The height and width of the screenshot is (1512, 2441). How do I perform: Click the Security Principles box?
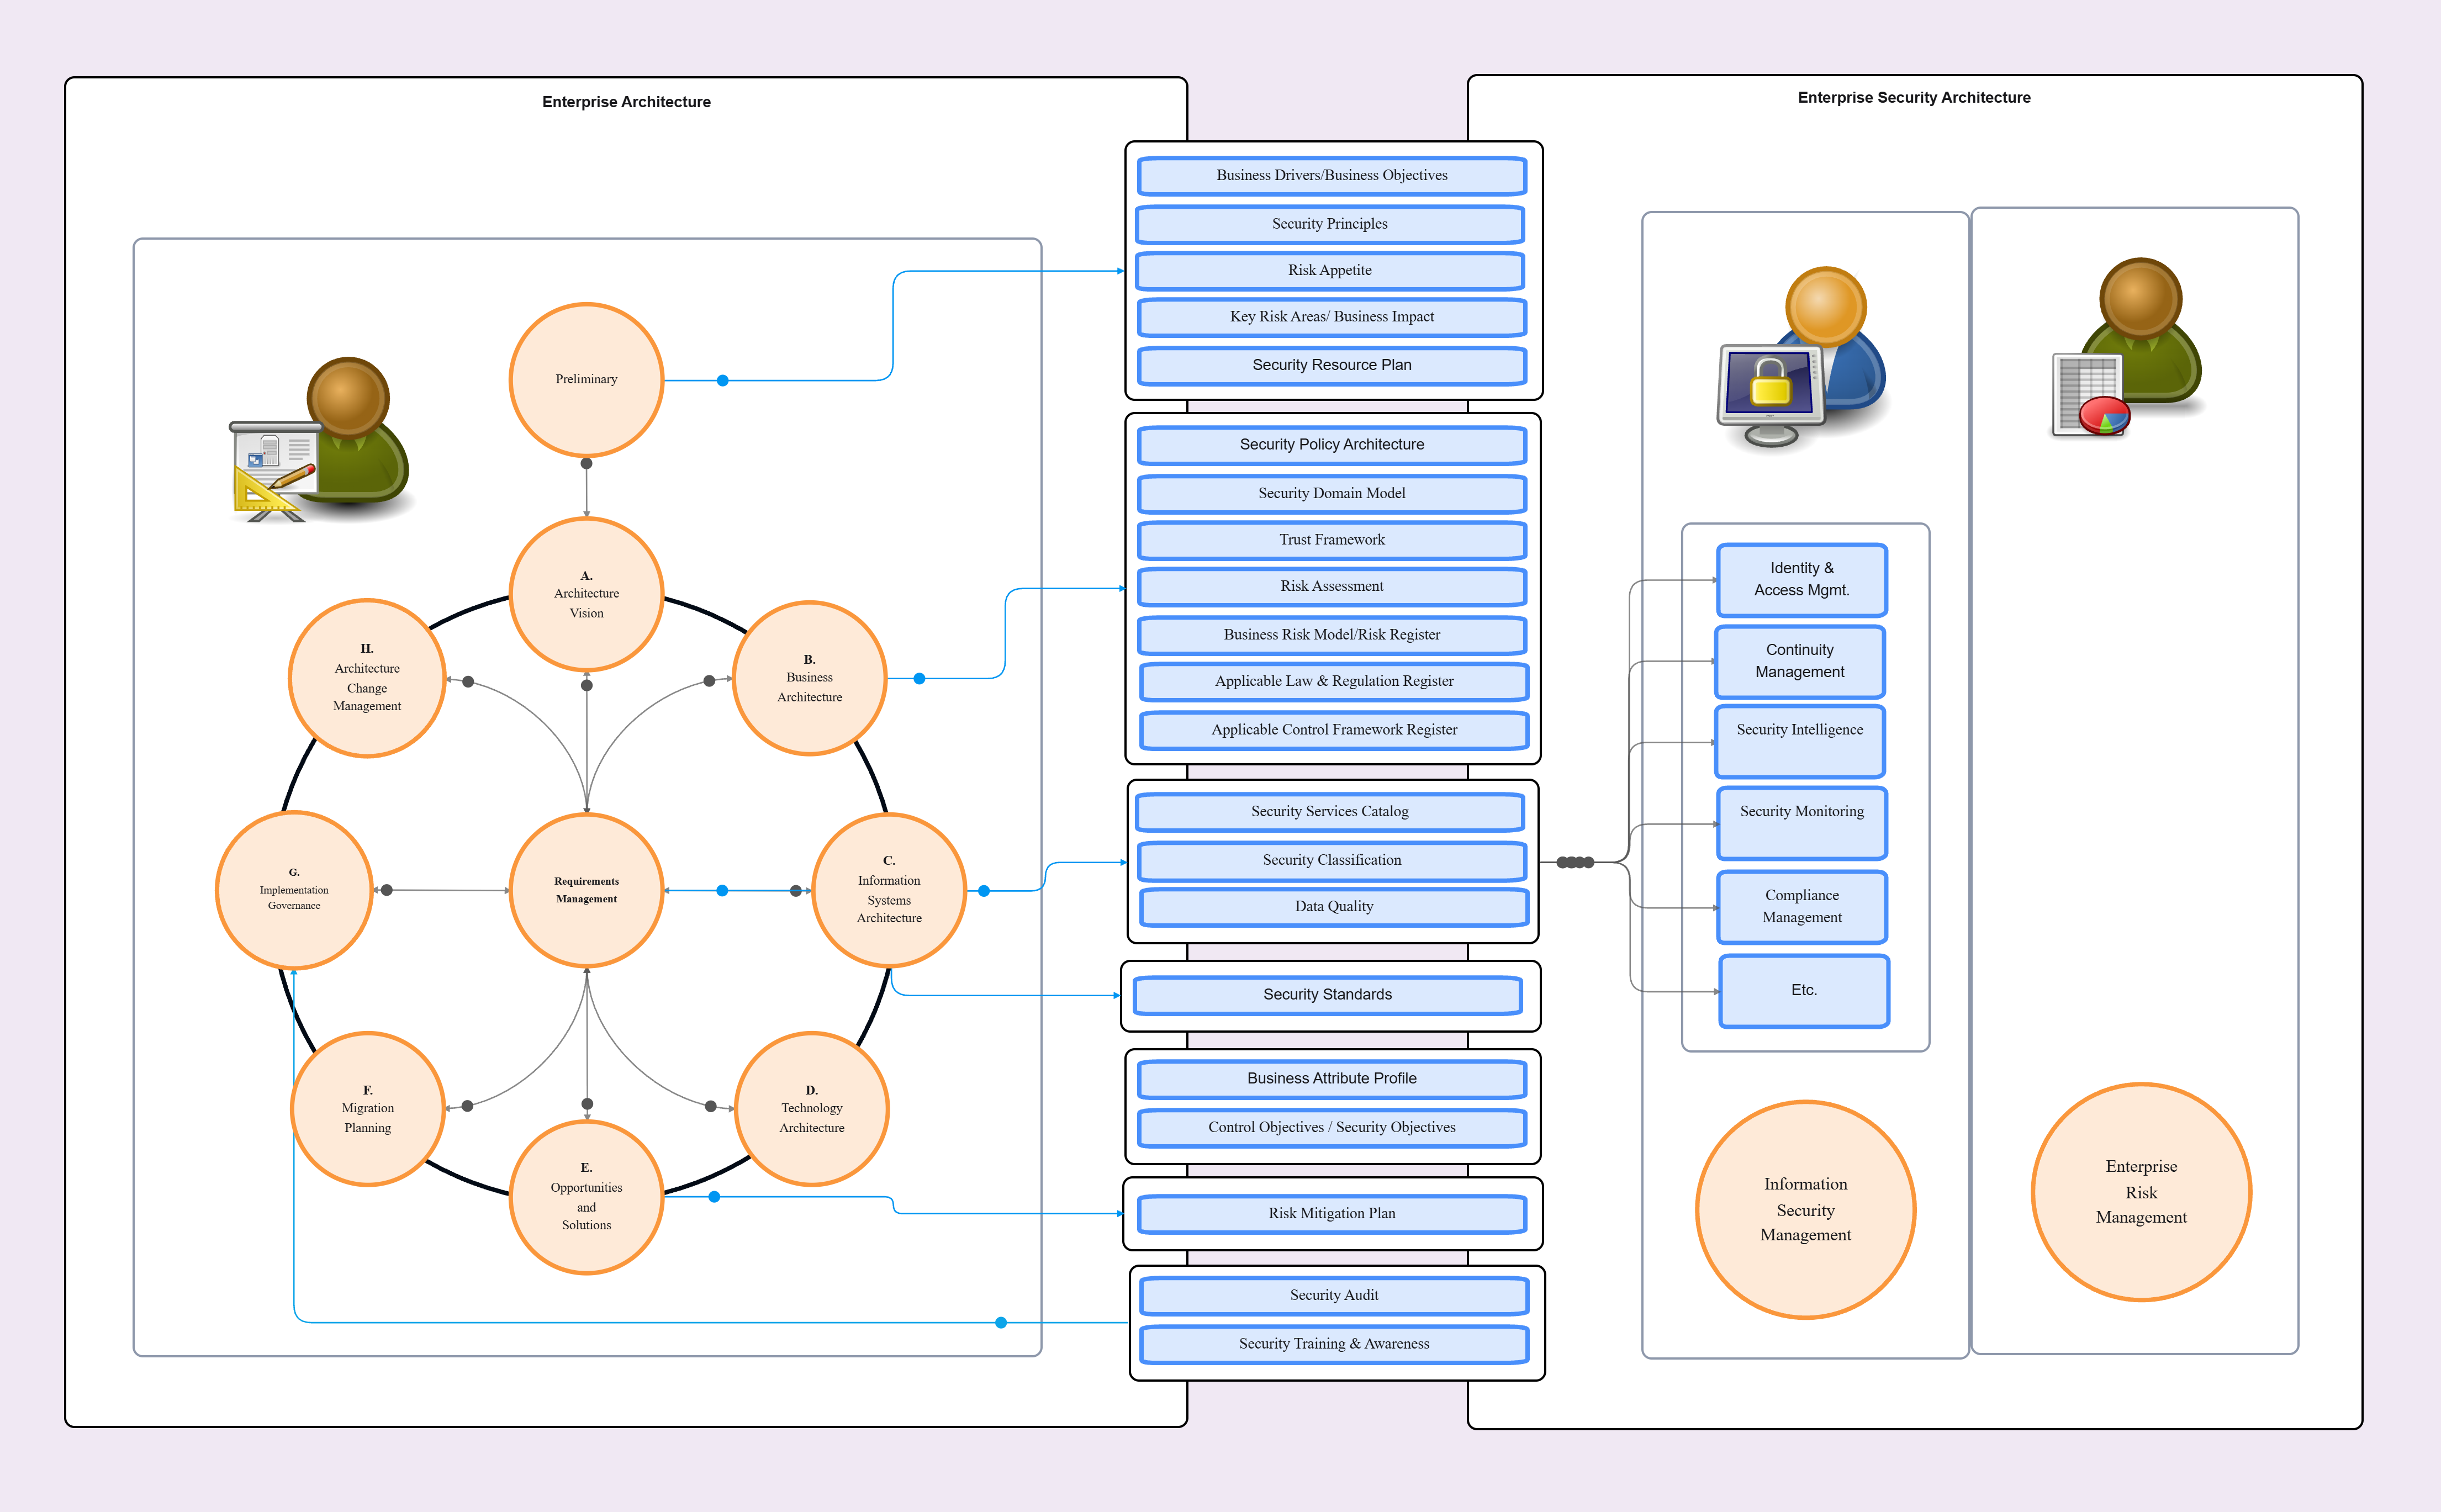coord(1330,224)
